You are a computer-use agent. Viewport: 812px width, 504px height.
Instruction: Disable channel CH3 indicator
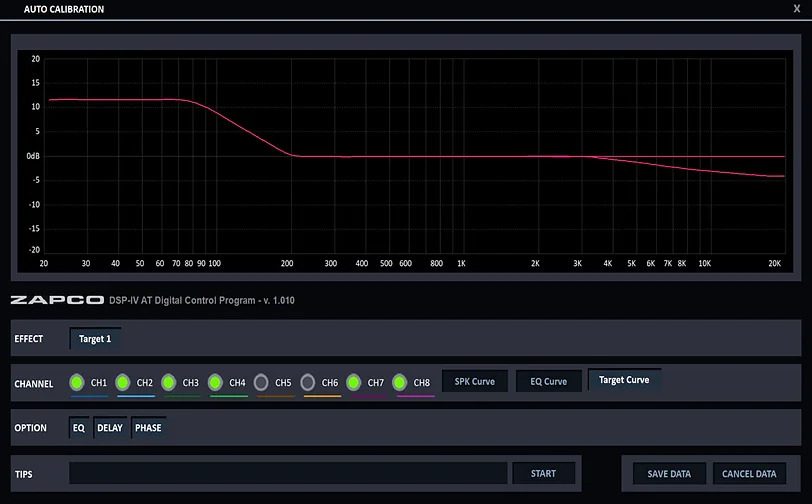coord(168,383)
